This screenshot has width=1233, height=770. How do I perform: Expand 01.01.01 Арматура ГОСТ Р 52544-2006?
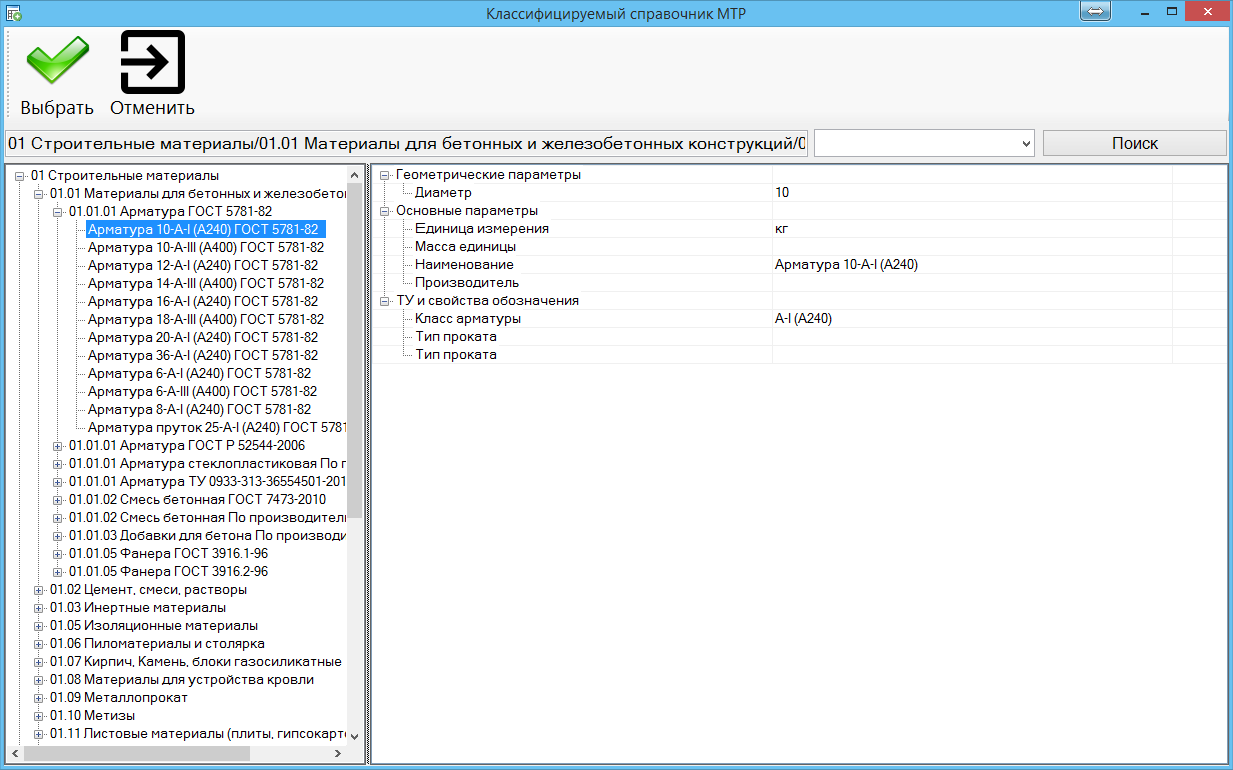57,446
